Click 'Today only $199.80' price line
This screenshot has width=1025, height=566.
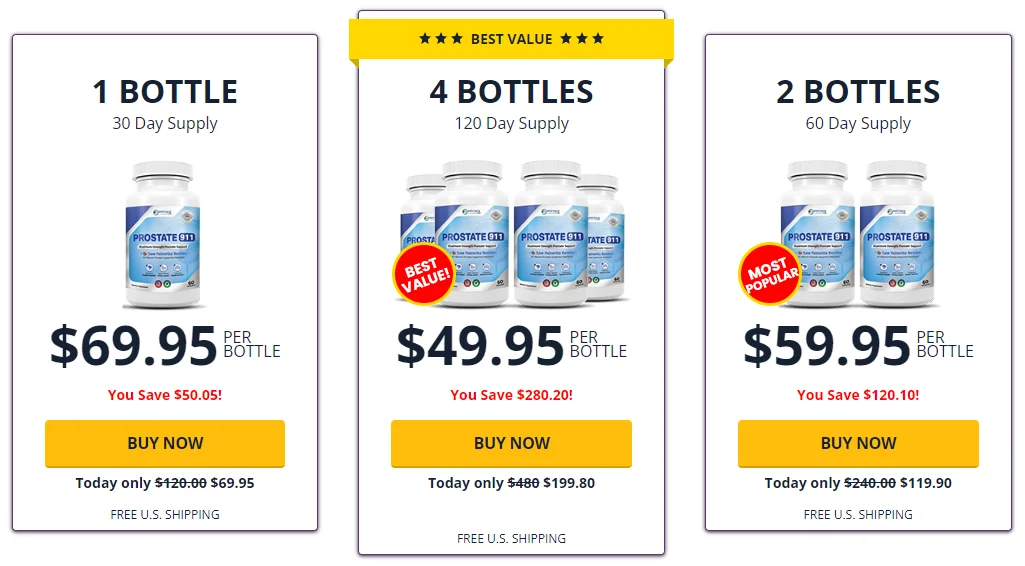coord(511,483)
